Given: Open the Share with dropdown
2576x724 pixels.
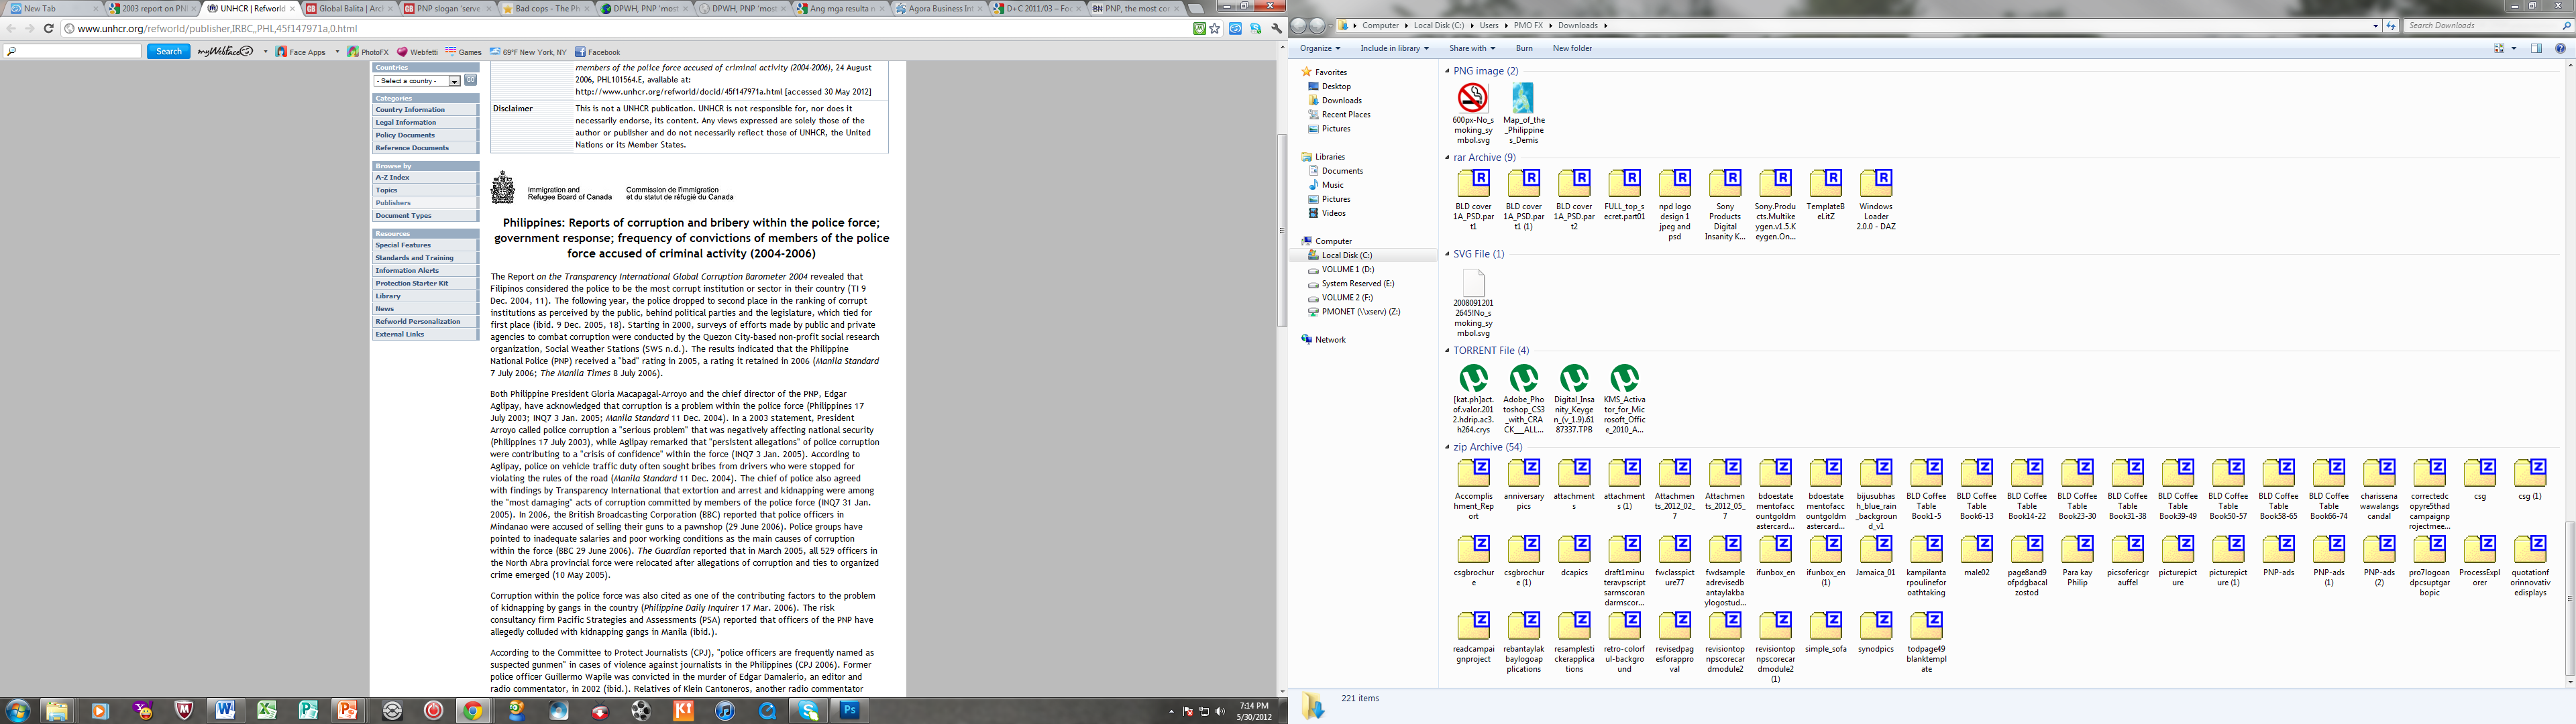Looking at the screenshot, I should pyautogui.click(x=1472, y=48).
